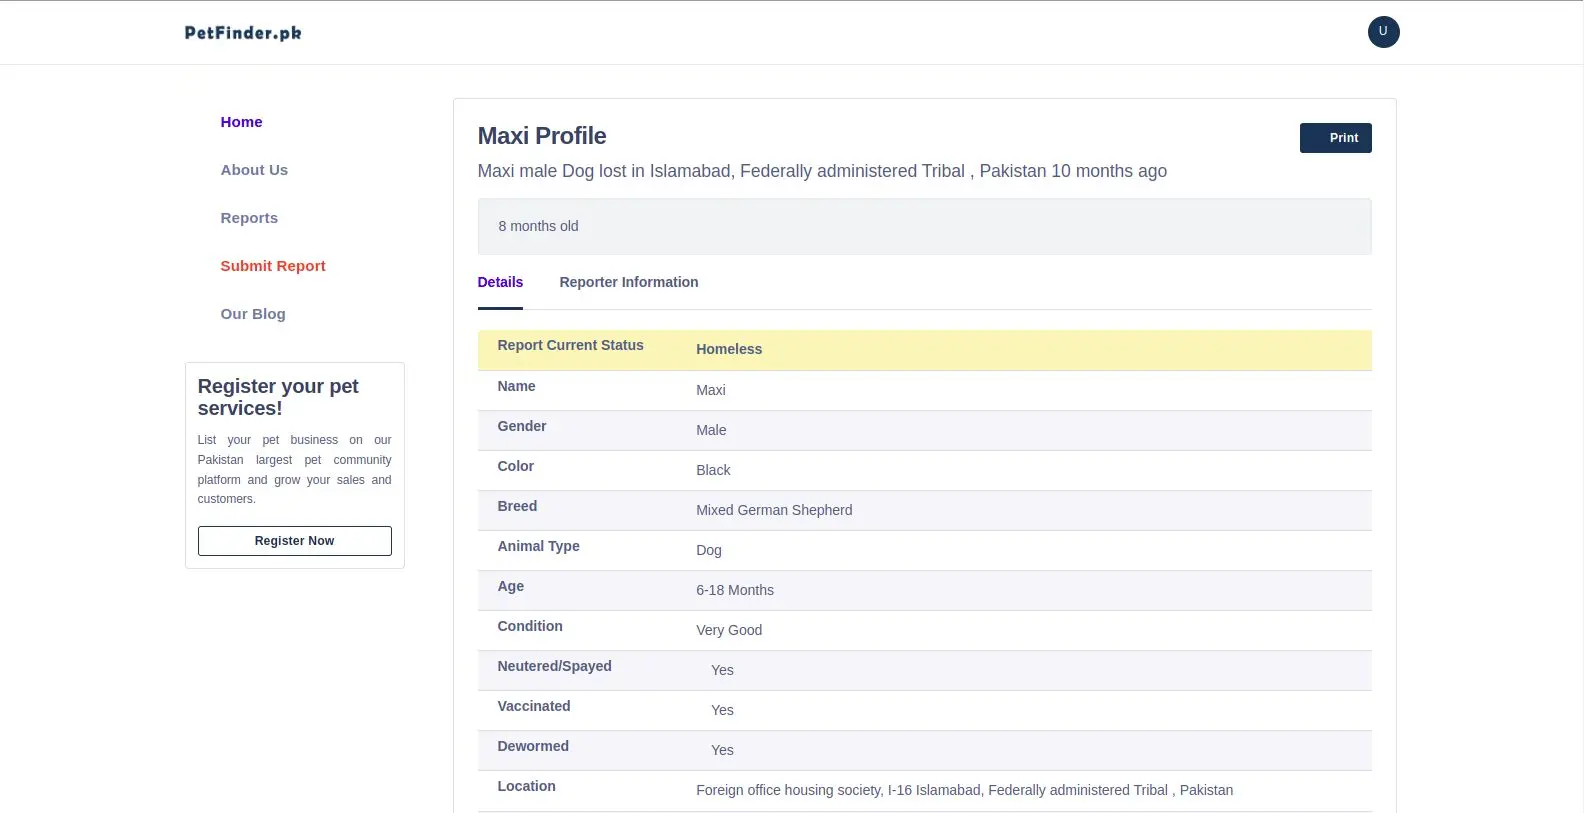Switch to the Reporter Information tab
The width and height of the screenshot is (1584, 813).
tap(628, 282)
